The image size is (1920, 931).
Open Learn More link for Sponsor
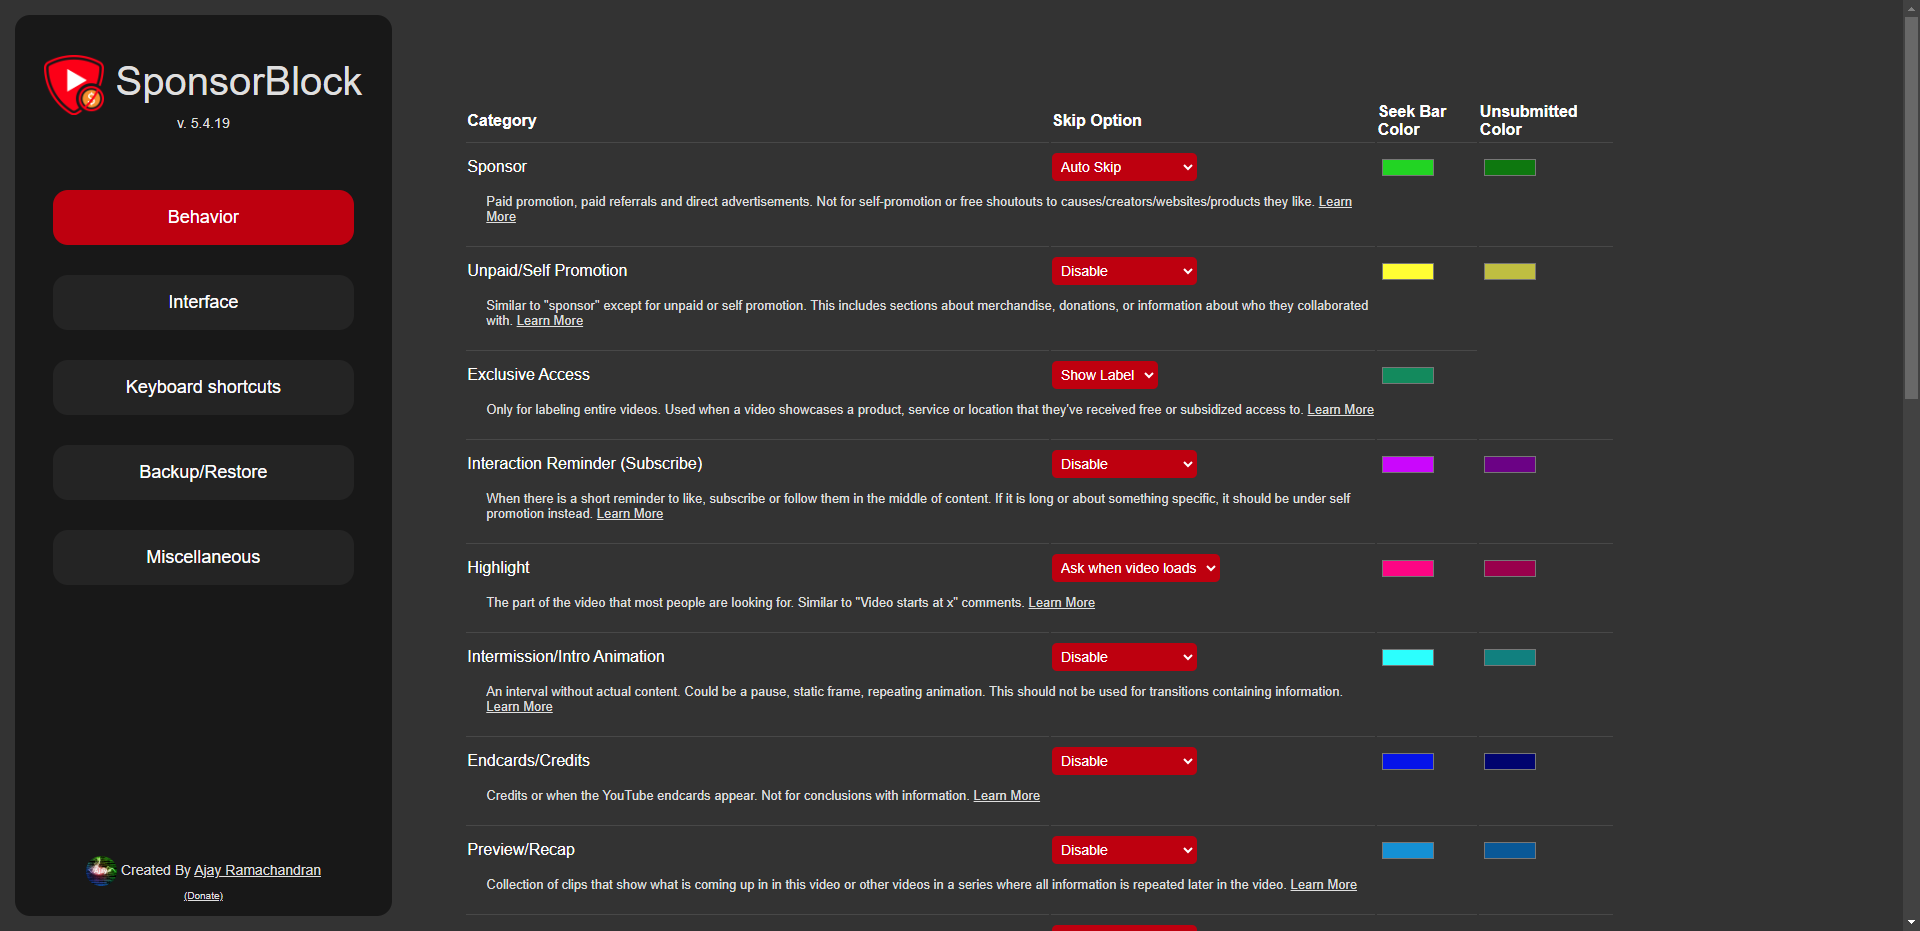[1335, 202]
